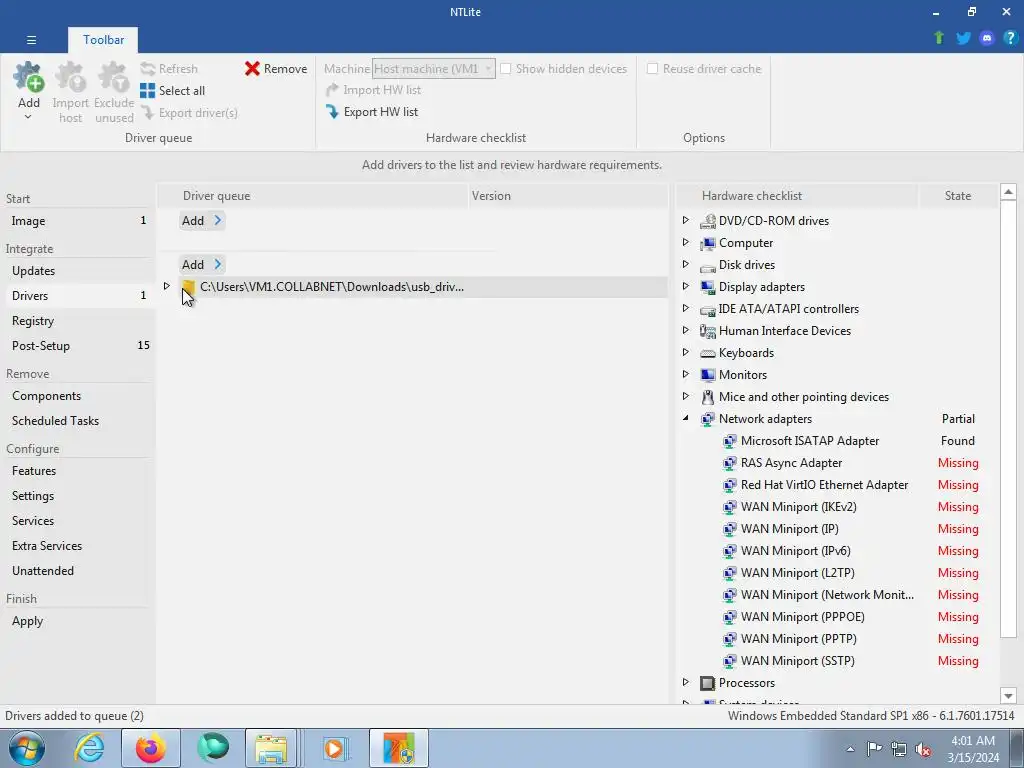Click the second Add button above the folder
1024x768 pixels.
(x=202, y=264)
